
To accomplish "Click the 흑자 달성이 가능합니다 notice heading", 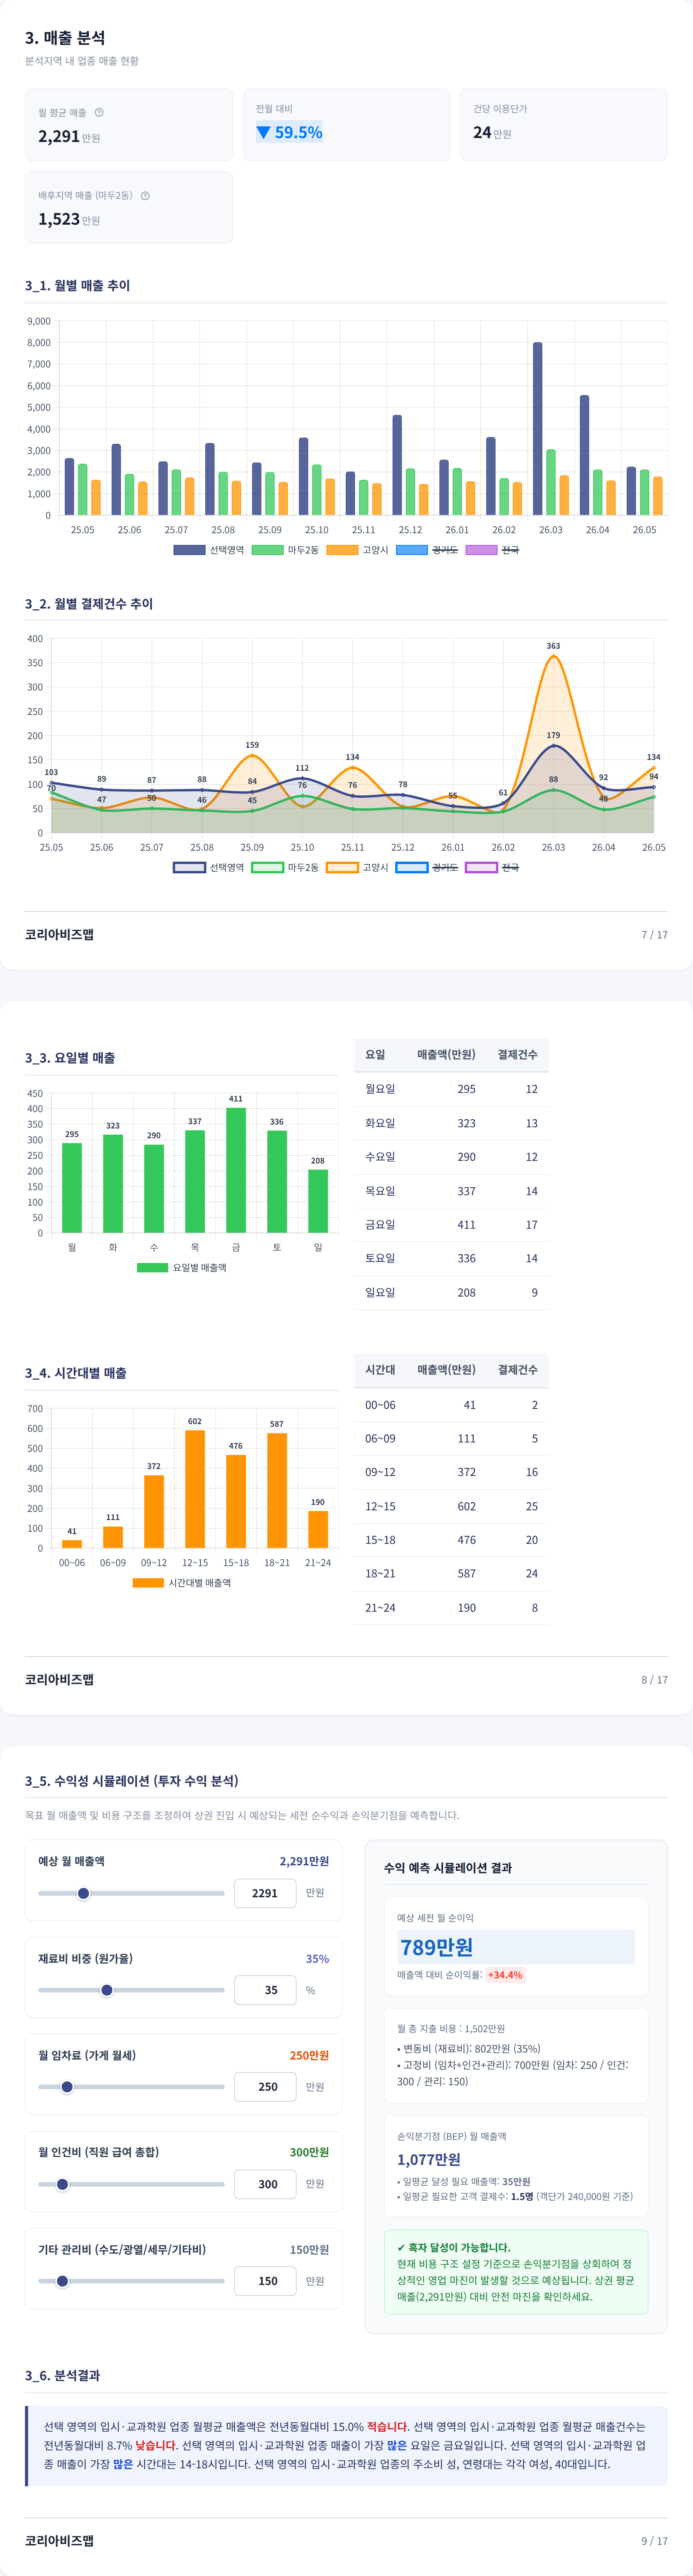I will coord(453,2247).
